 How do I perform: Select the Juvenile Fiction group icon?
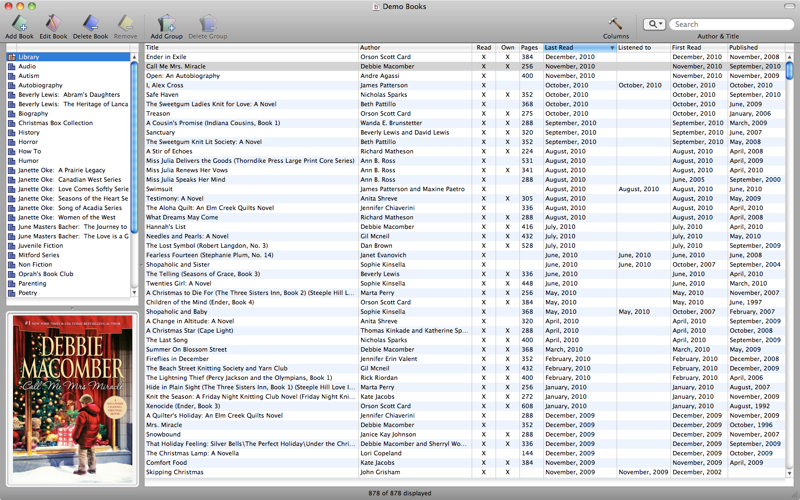(12, 245)
